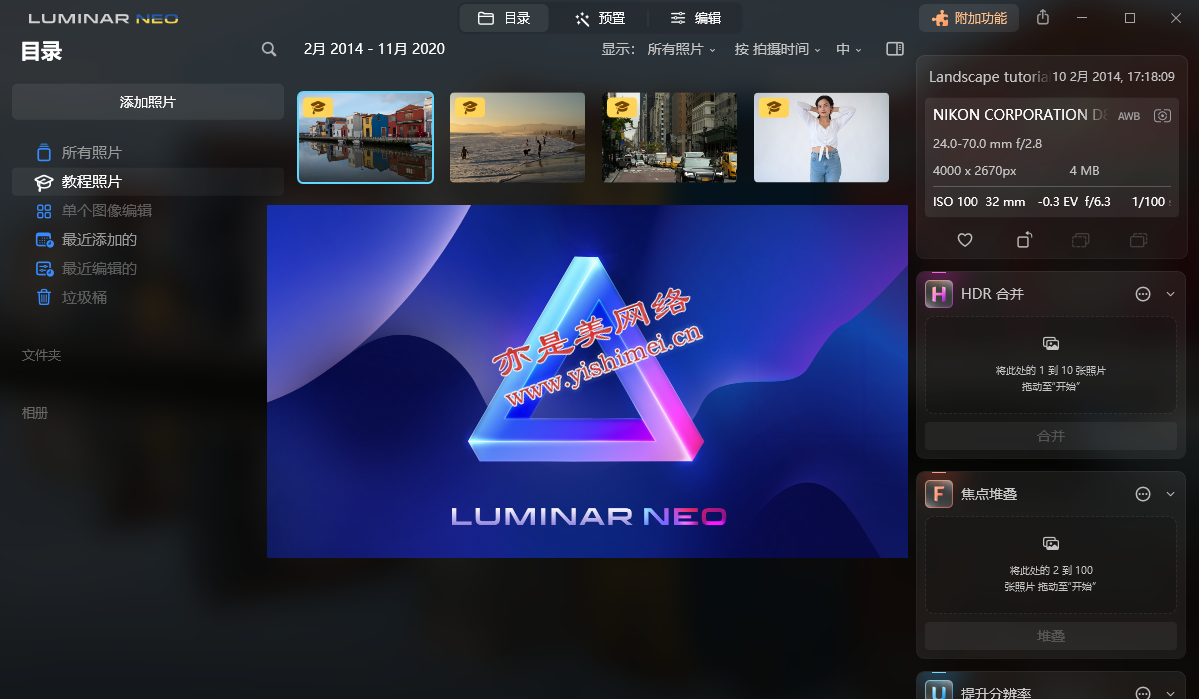
Task: Click the ISO 100 value
Action: [955, 202]
